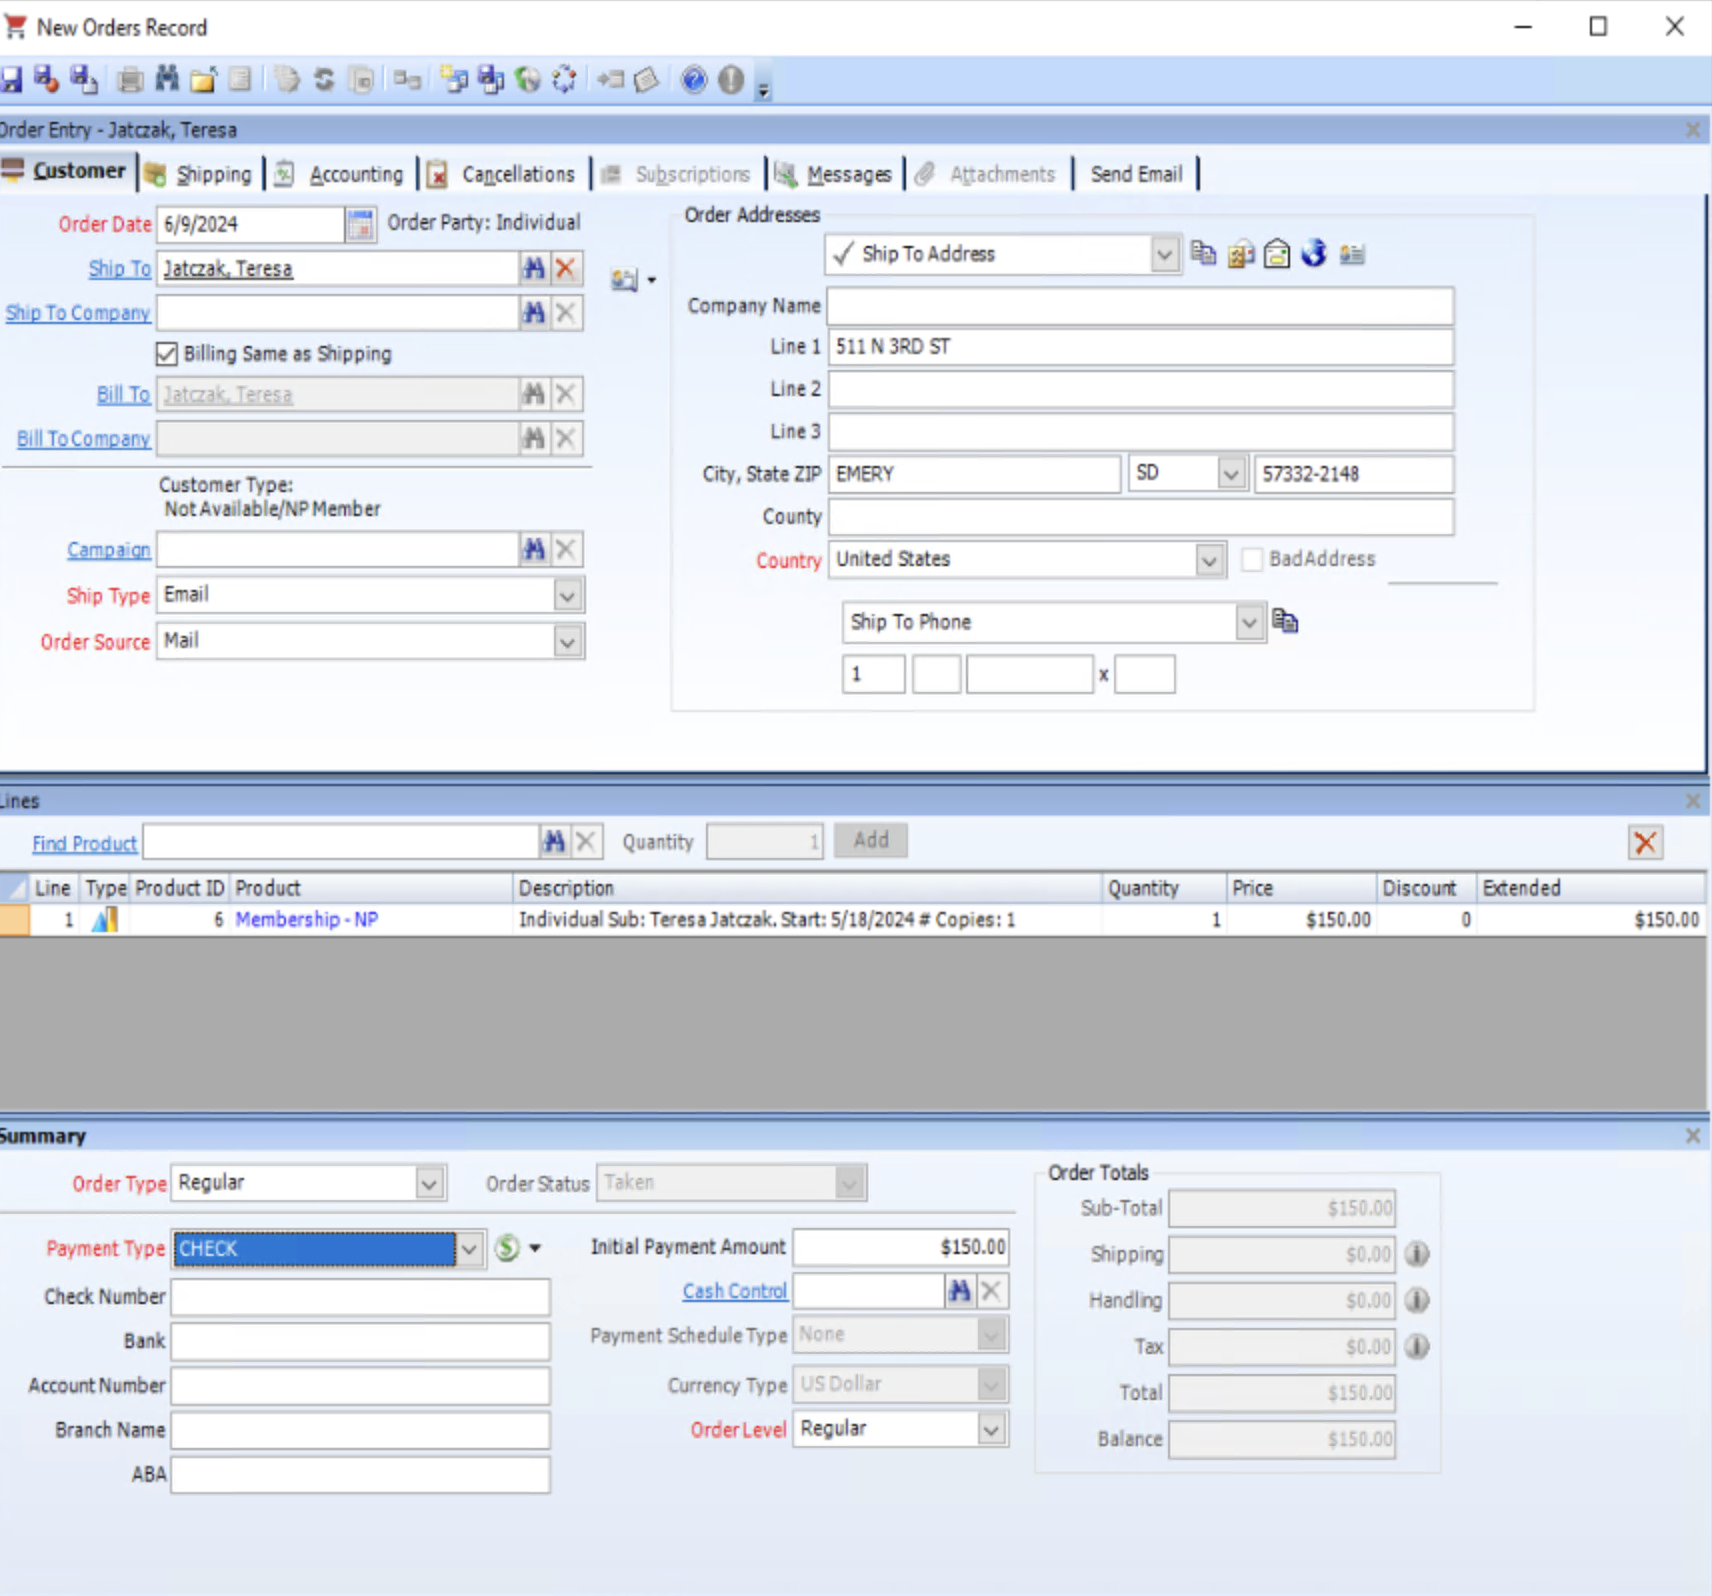Screen dimensions: 1712x1596
Task: Open the Cancellations tab
Action: click(516, 173)
